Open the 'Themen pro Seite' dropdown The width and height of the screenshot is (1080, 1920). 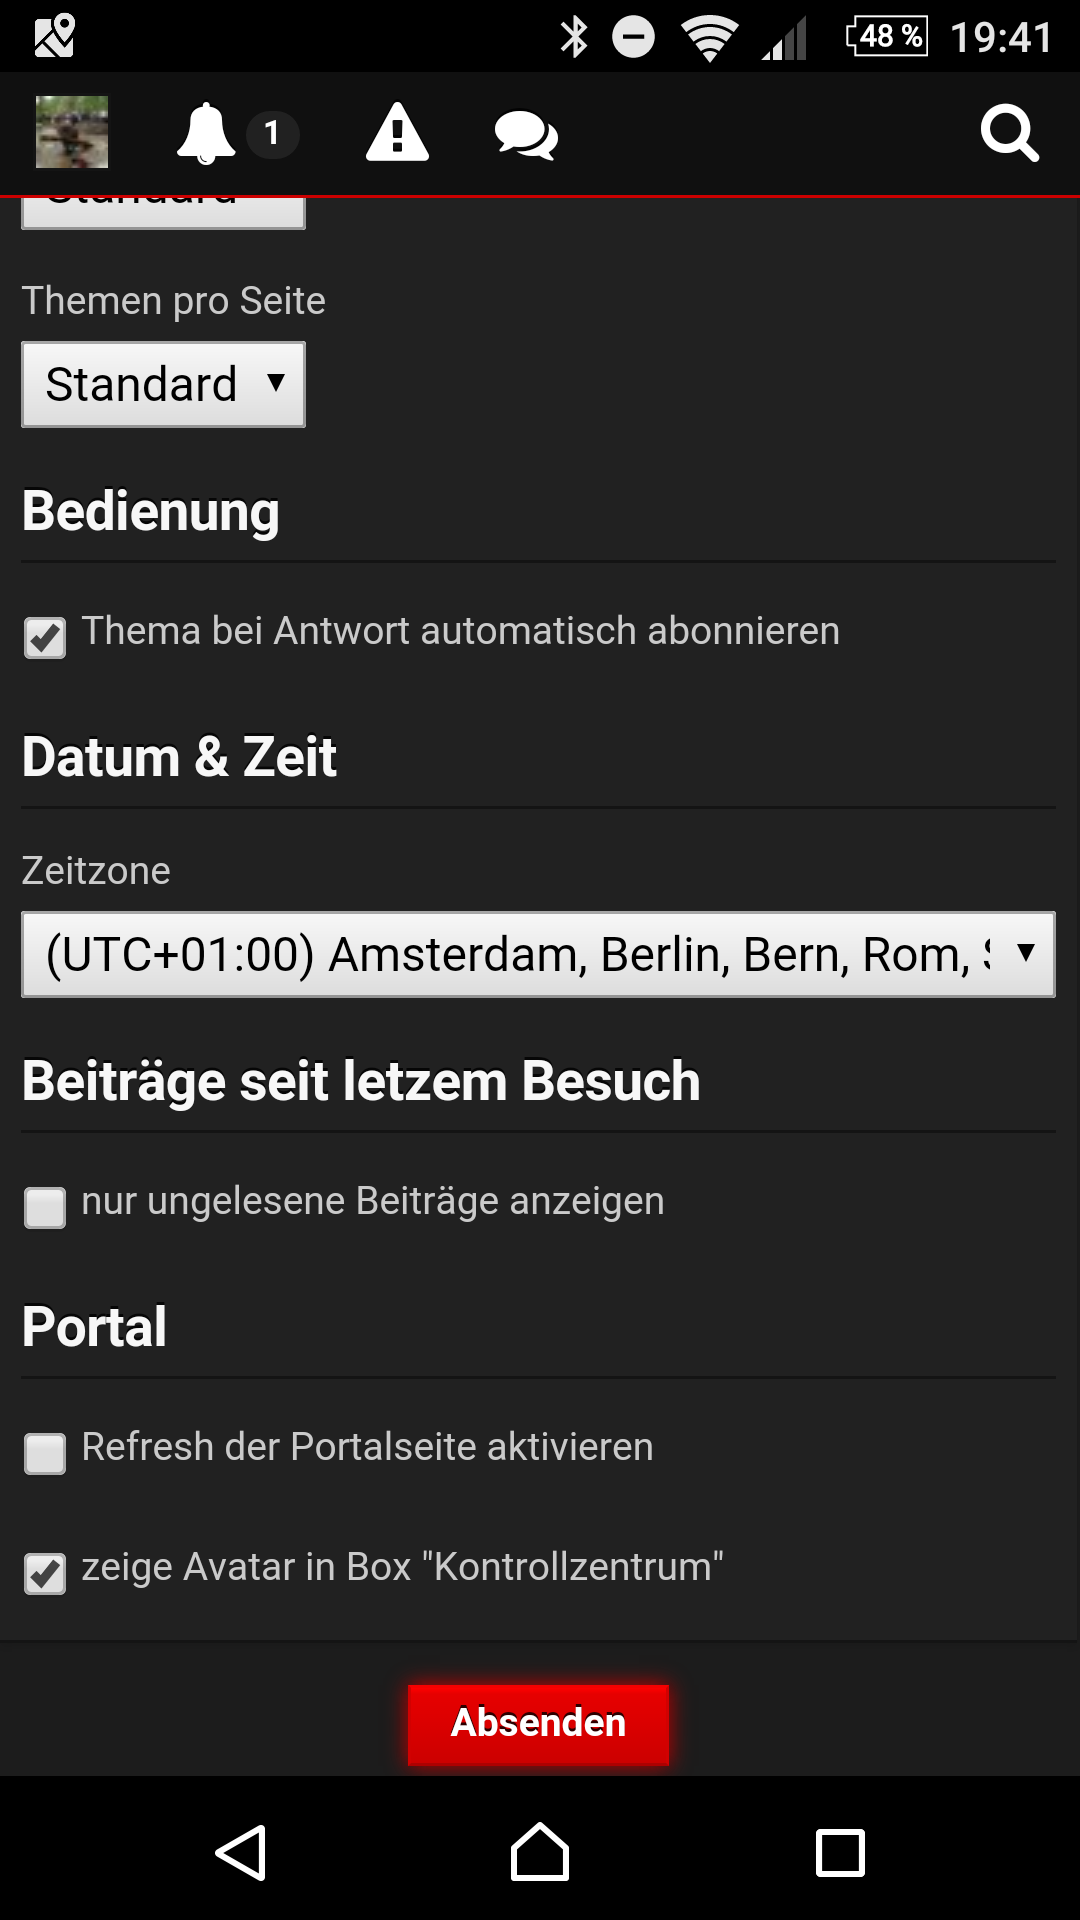tap(164, 385)
